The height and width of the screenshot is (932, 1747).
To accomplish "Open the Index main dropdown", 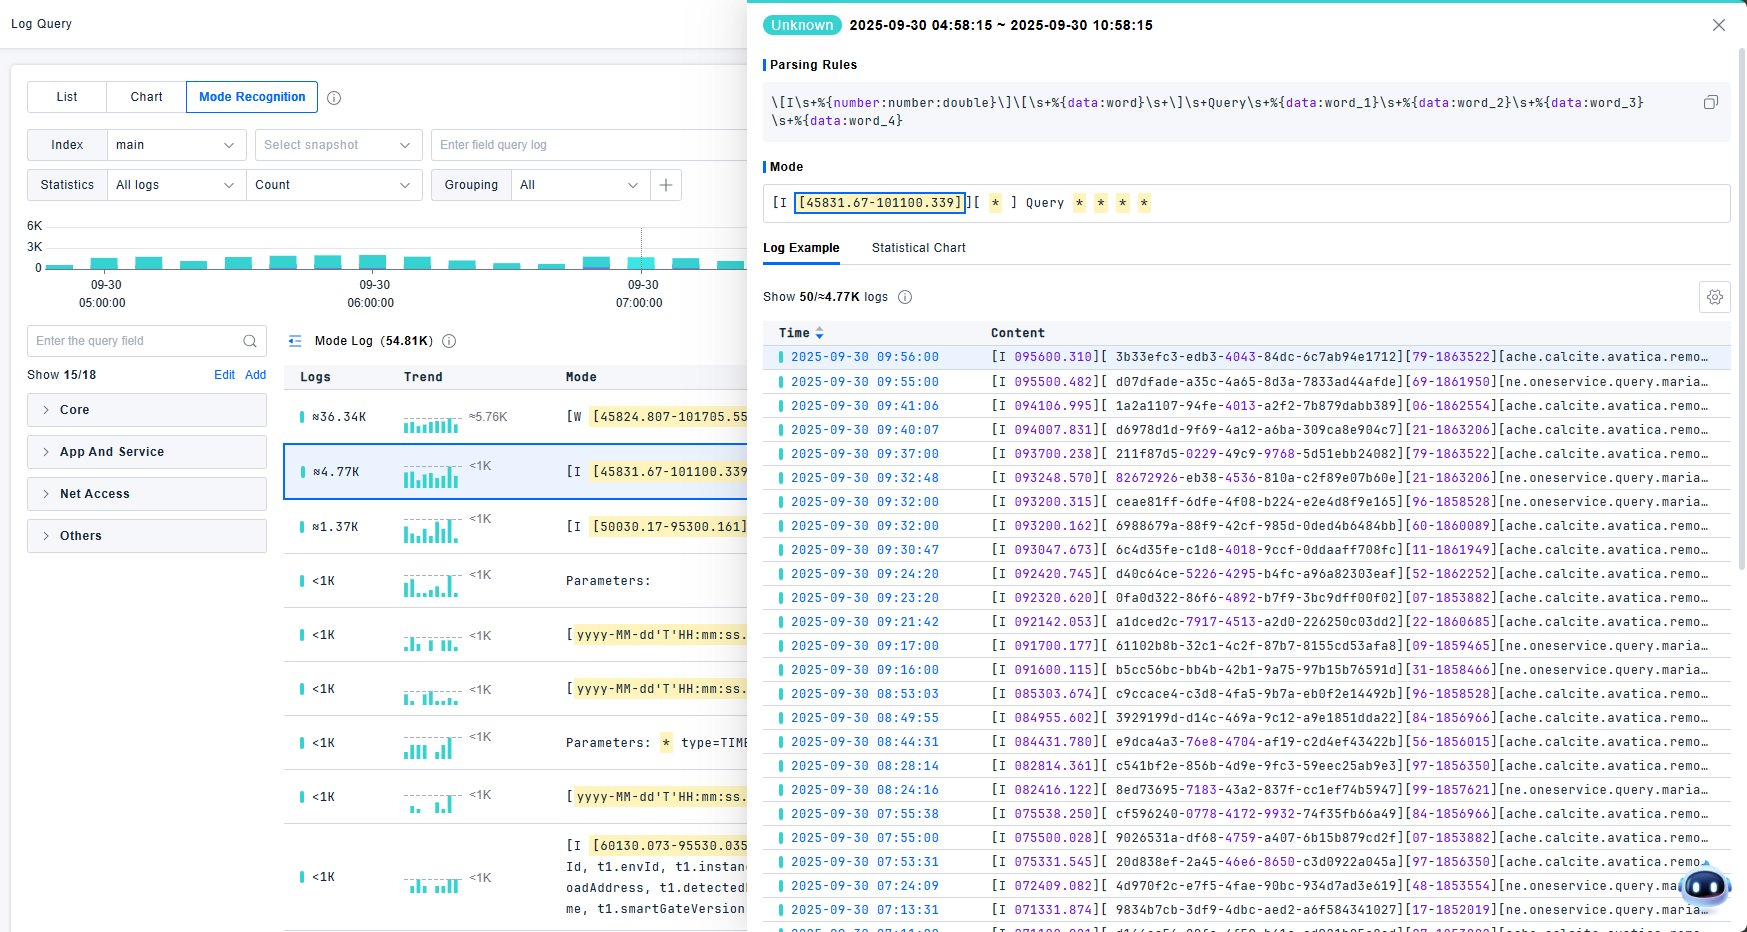I will 176,145.
